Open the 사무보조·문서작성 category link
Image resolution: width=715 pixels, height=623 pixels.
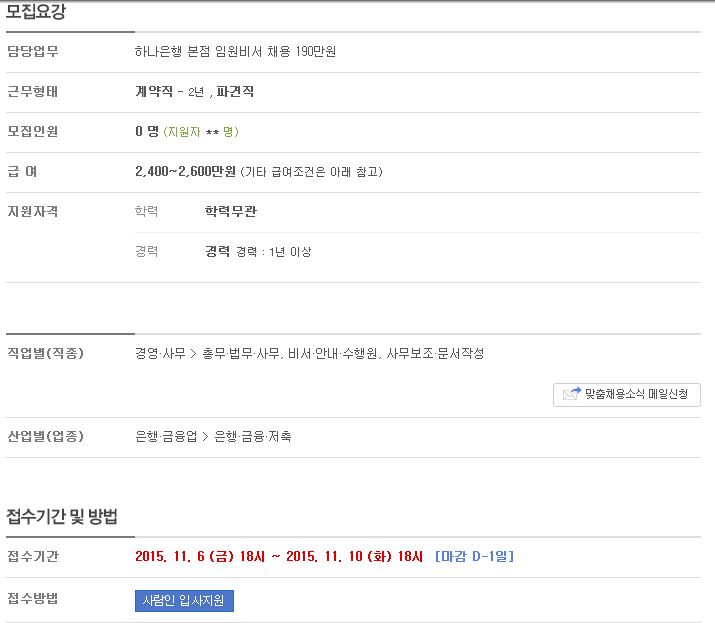[435, 353]
